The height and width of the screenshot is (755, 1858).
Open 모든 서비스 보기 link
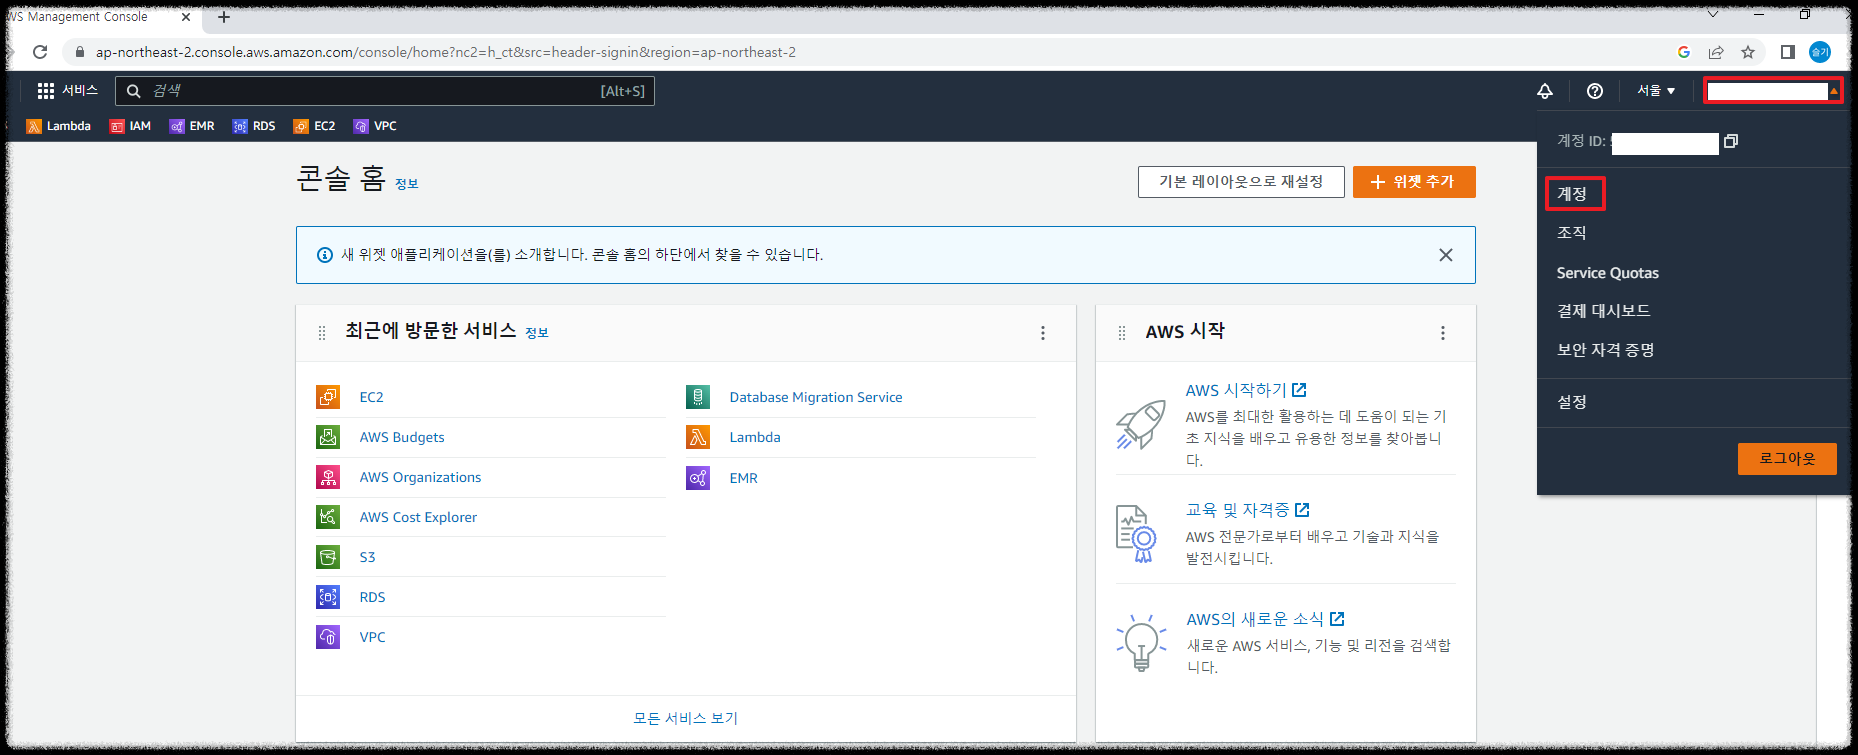[x=686, y=718]
